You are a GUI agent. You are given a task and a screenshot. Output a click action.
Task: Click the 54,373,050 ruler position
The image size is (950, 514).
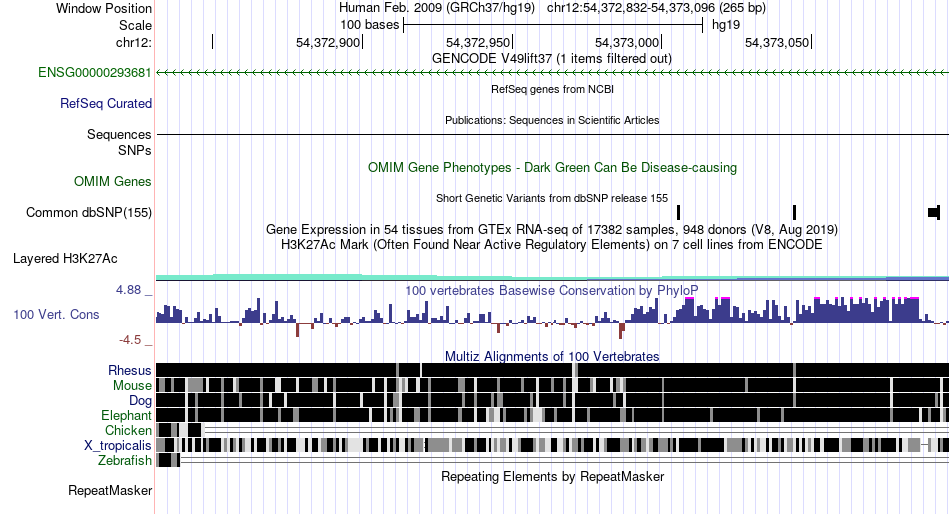tap(777, 42)
